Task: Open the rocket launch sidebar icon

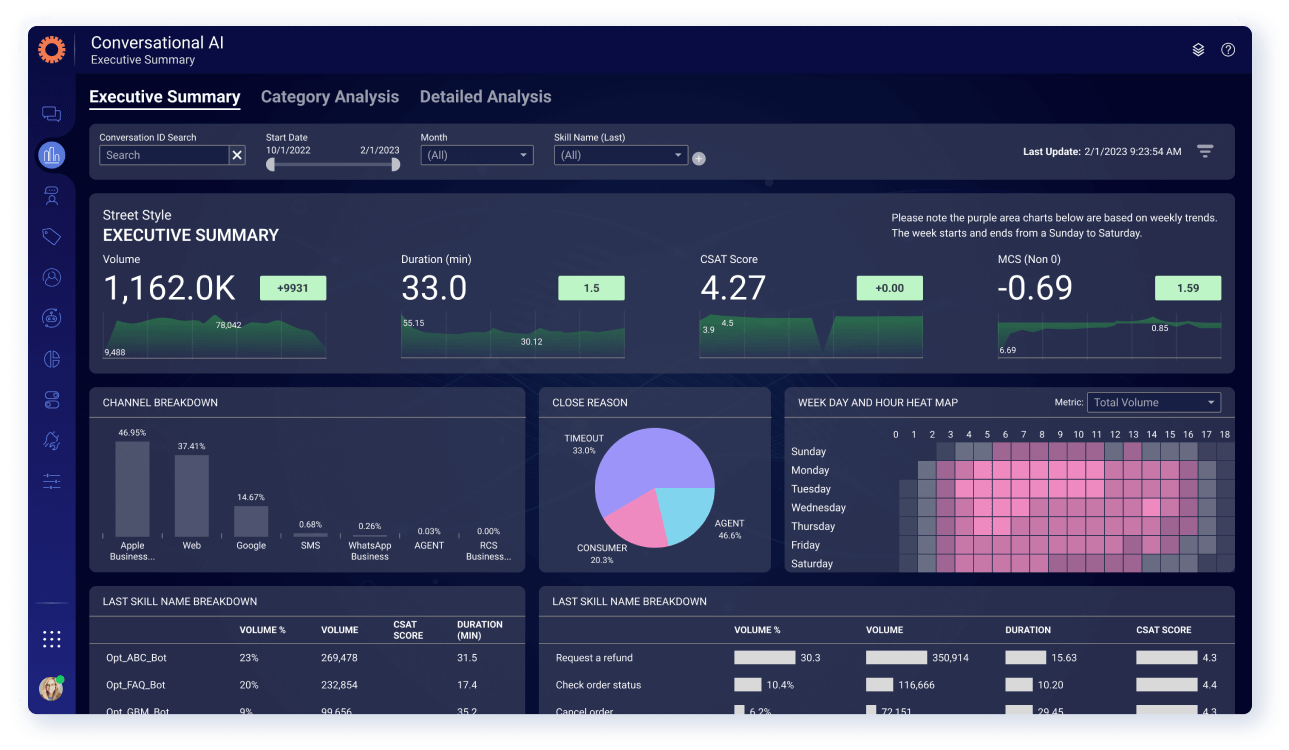Action: coord(51,440)
